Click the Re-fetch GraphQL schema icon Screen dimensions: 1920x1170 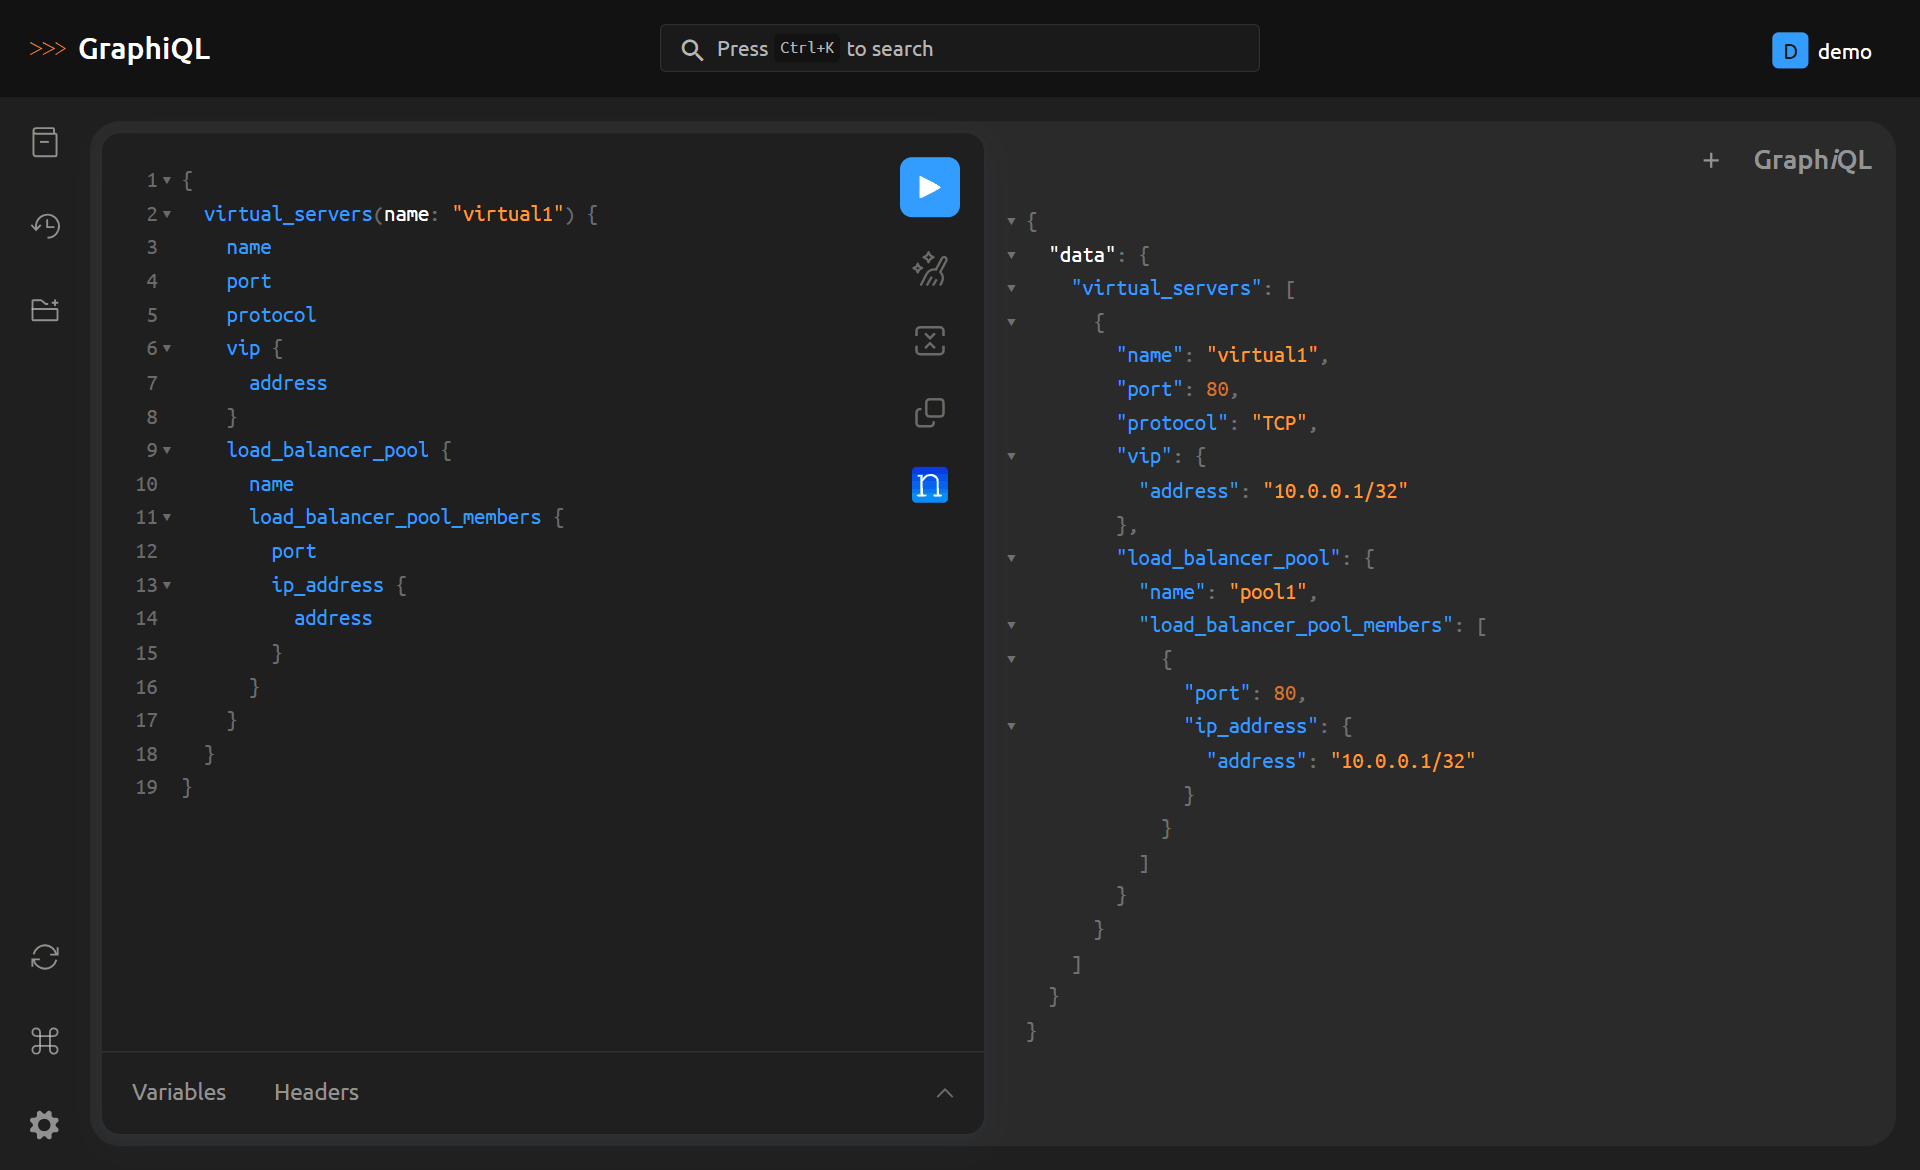coord(45,957)
